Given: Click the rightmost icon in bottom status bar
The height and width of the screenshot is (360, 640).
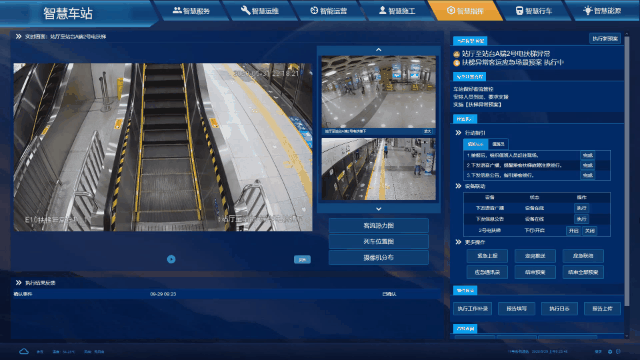Looking at the screenshot, I should 618,351.
